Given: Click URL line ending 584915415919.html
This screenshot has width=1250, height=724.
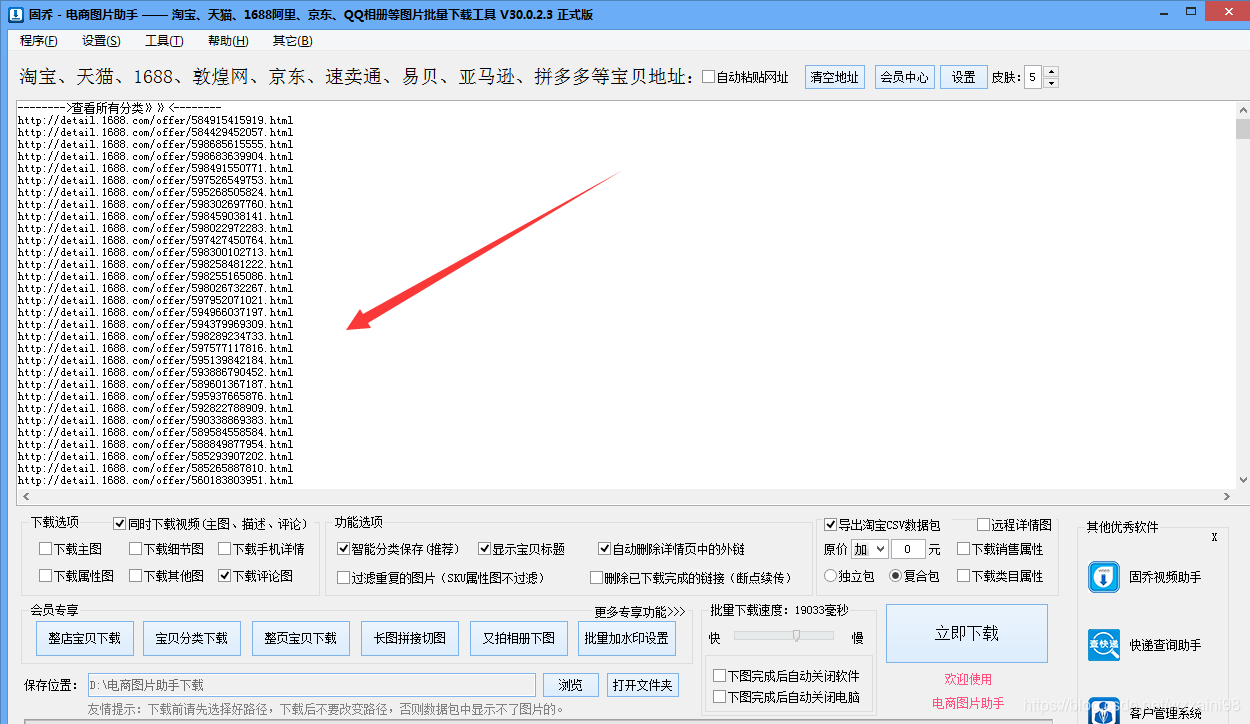Looking at the screenshot, I should click(x=155, y=120).
